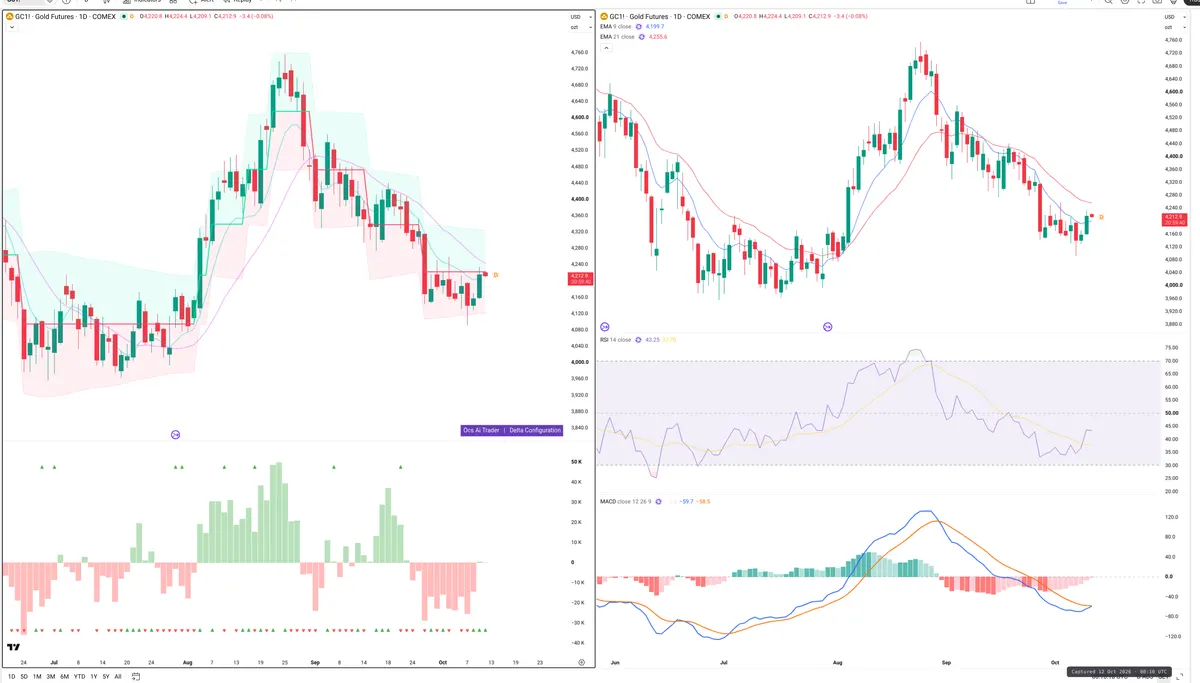Click the Aug label on right time axis
1200x683 pixels.
pyautogui.click(x=837, y=662)
